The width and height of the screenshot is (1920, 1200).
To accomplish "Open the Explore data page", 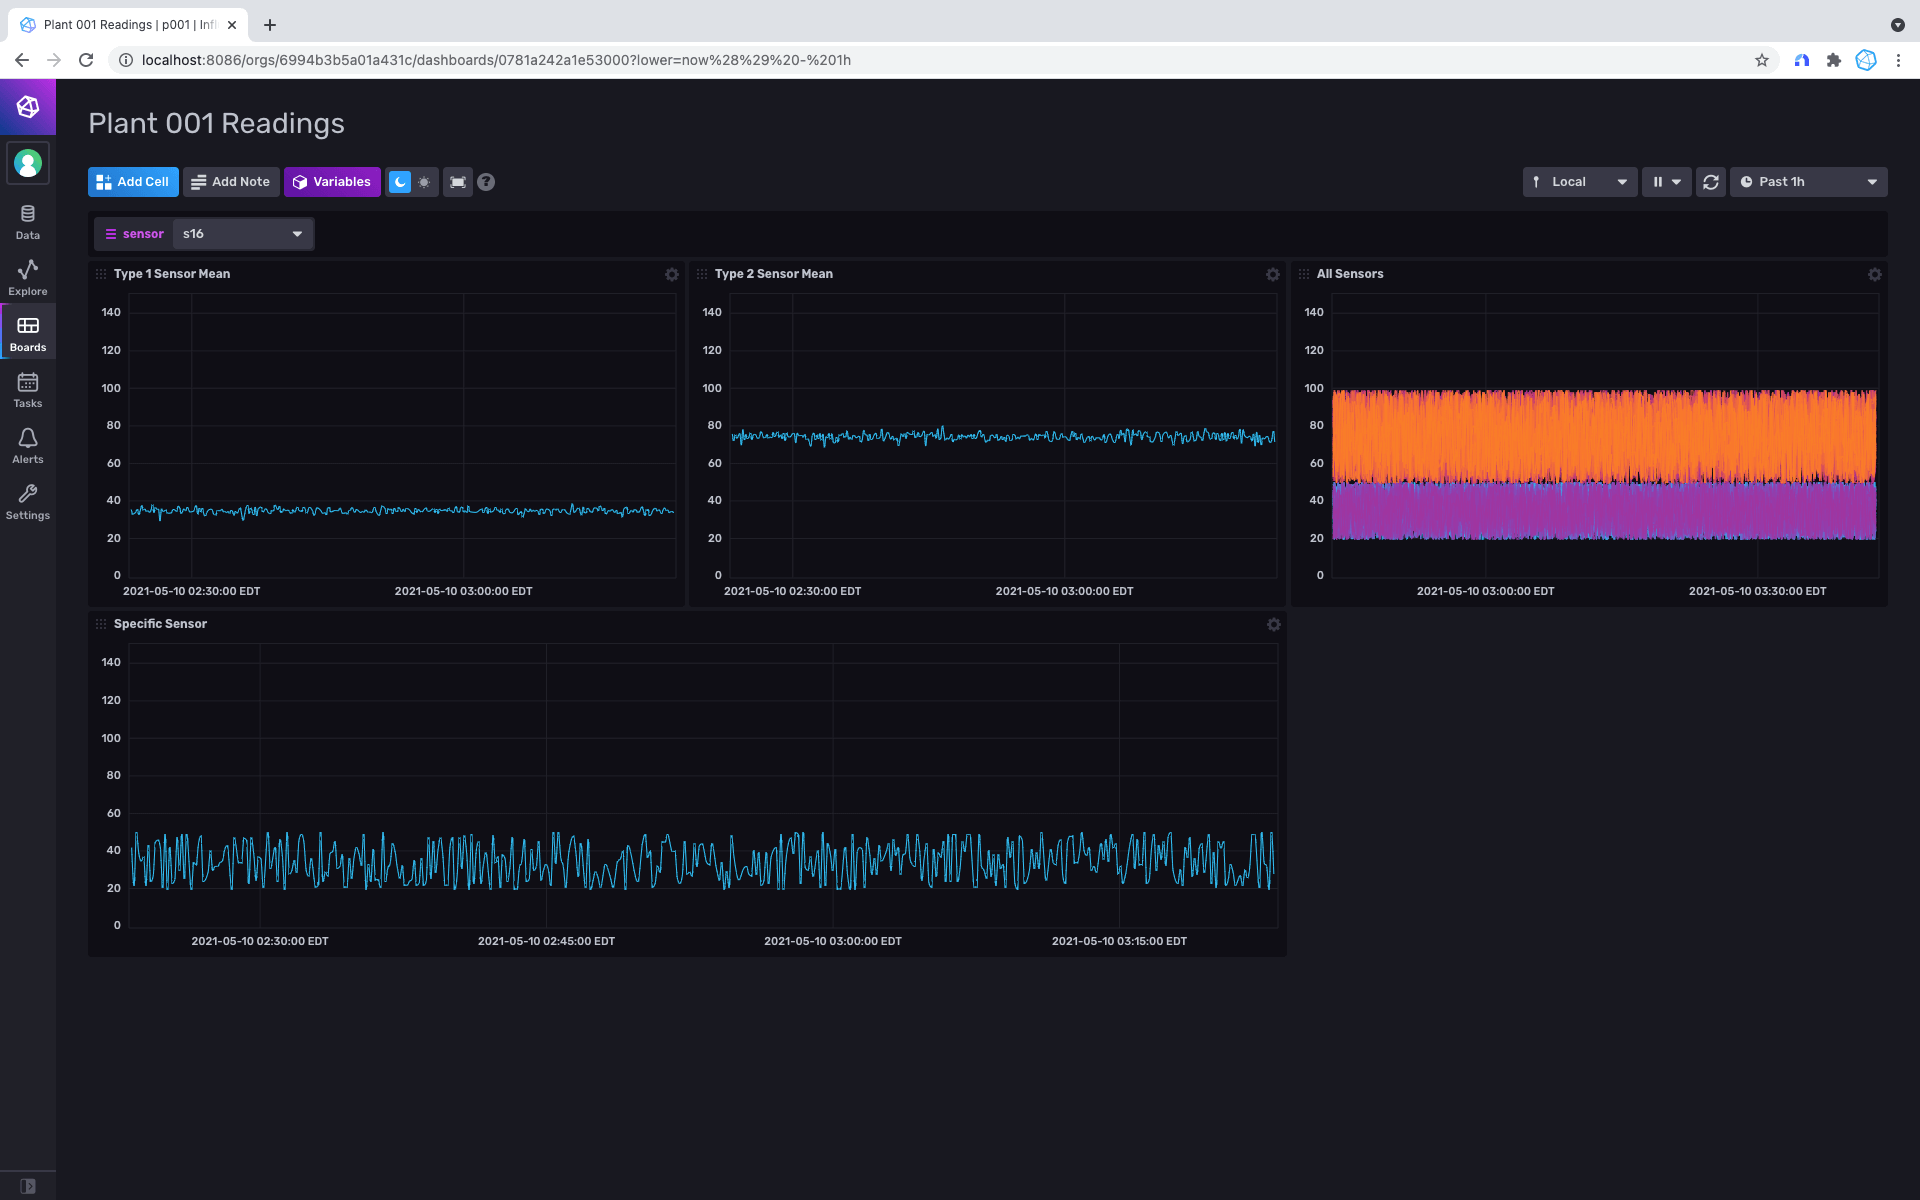I will [x=28, y=278].
